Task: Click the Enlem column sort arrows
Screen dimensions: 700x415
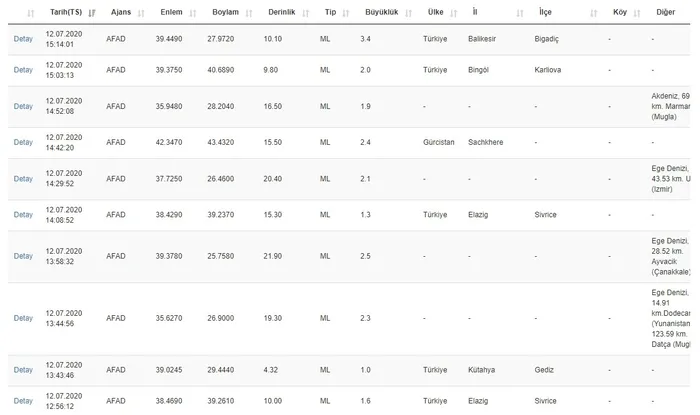Action: tap(192, 13)
